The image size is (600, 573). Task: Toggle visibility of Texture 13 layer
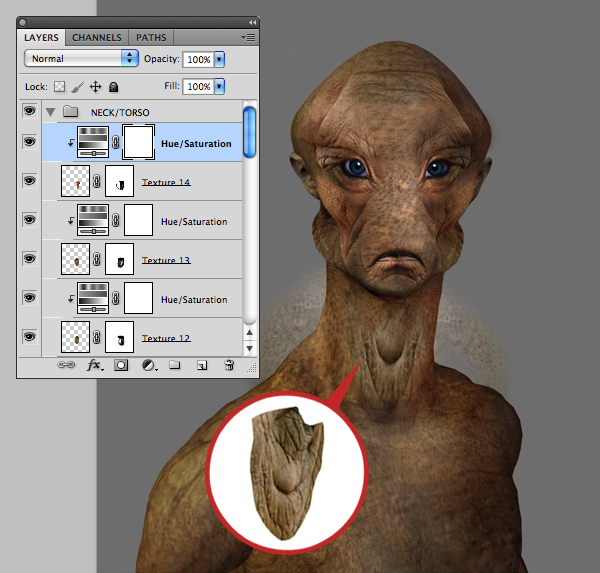(x=29, y=259)
